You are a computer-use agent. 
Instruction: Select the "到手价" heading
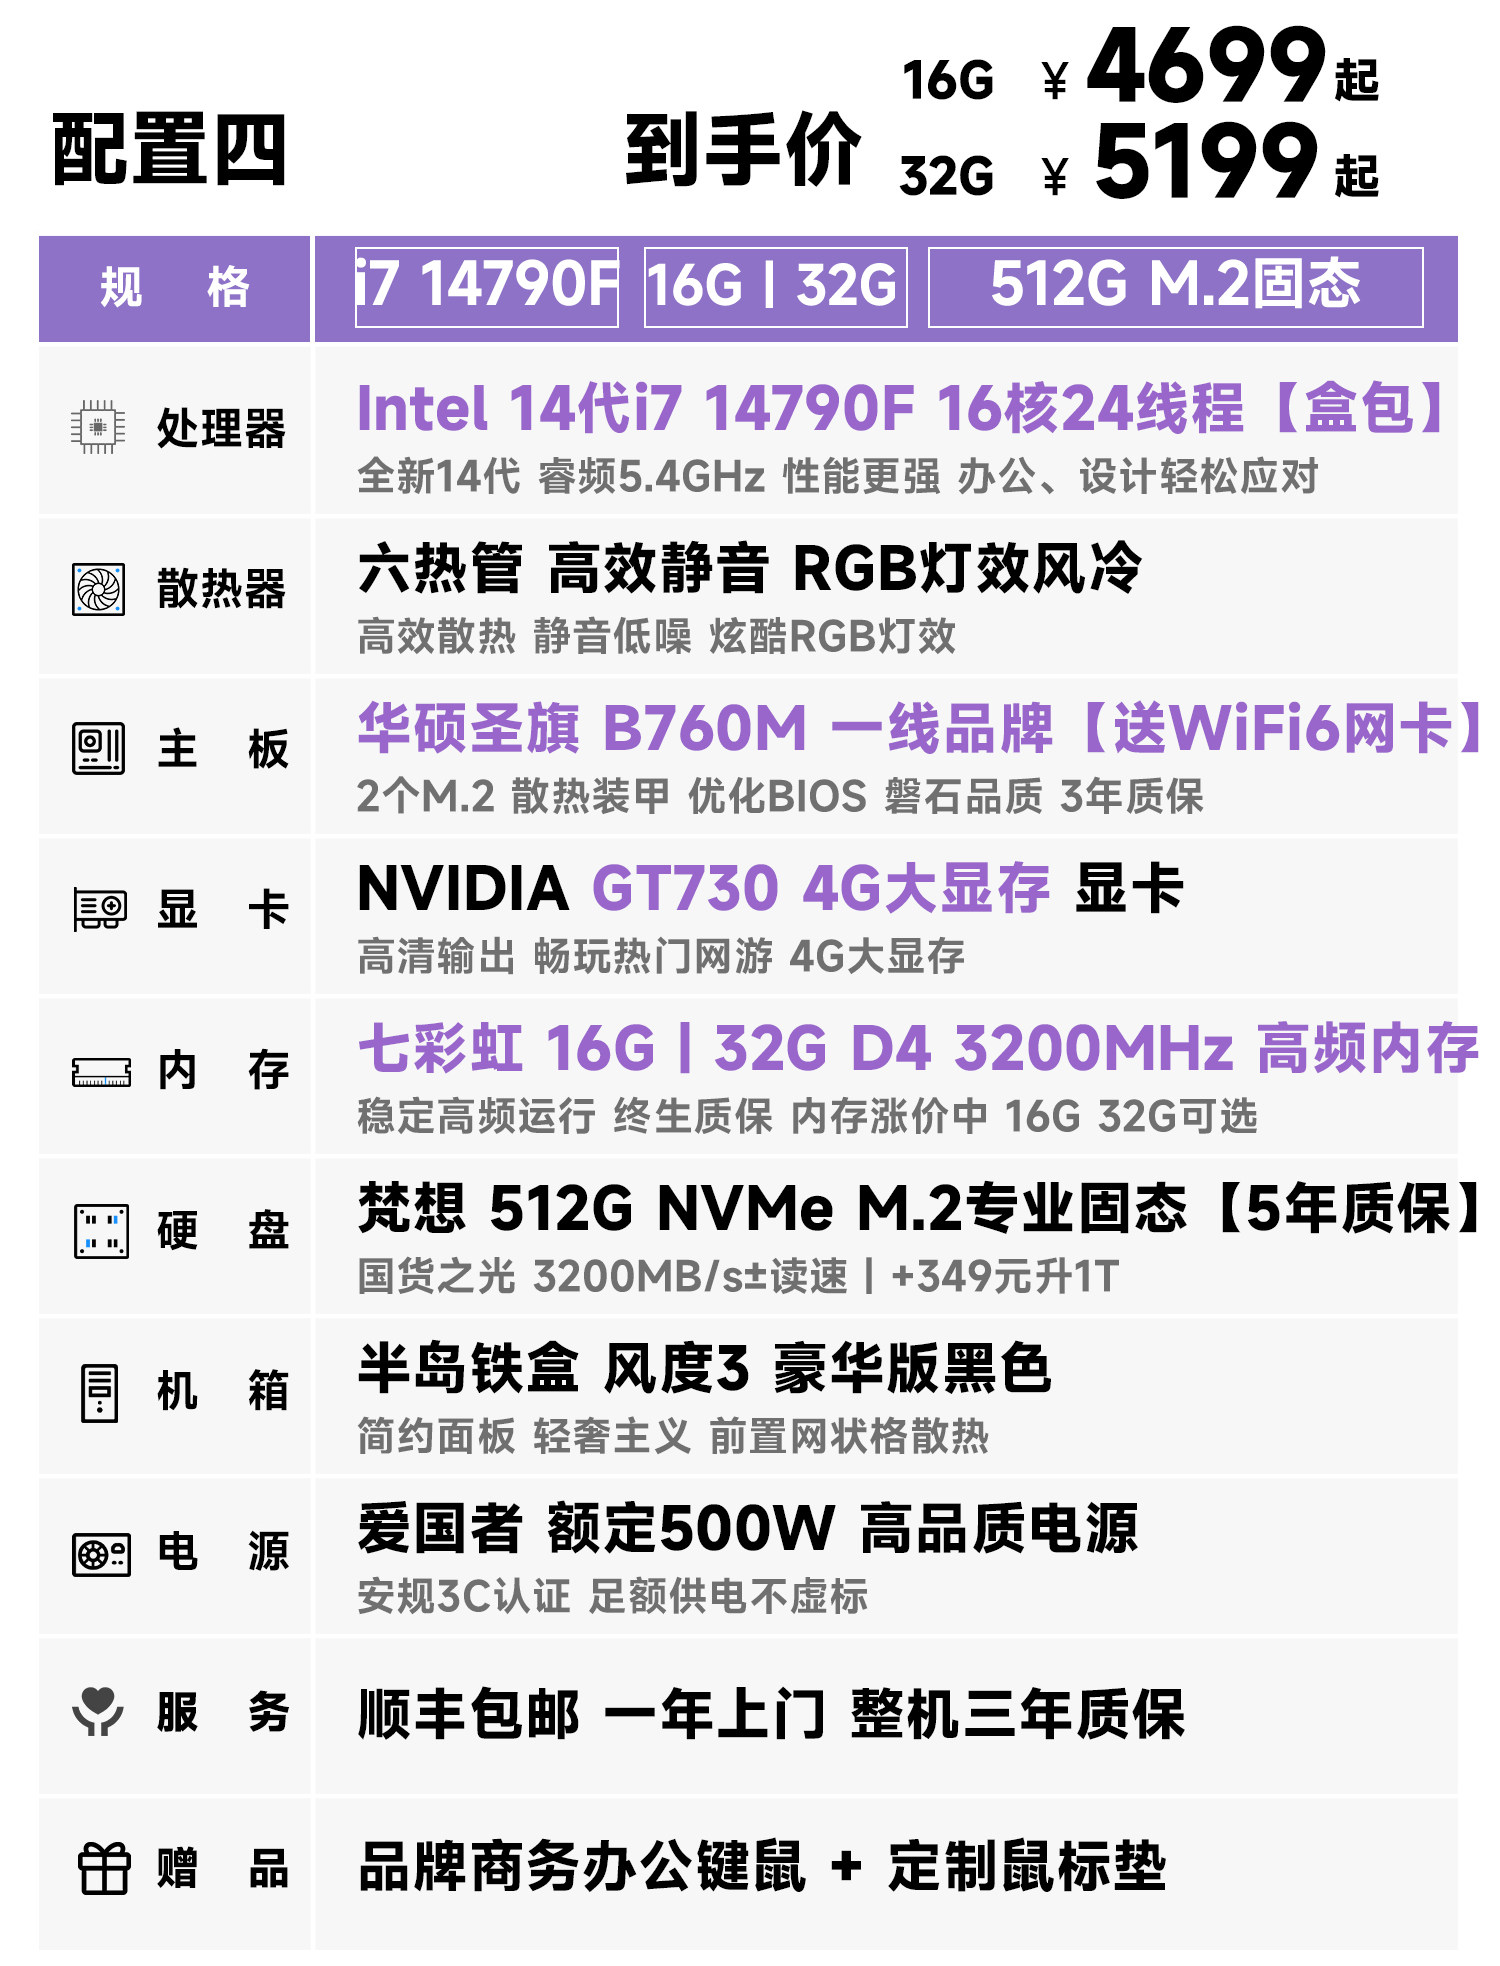[743, 149]
